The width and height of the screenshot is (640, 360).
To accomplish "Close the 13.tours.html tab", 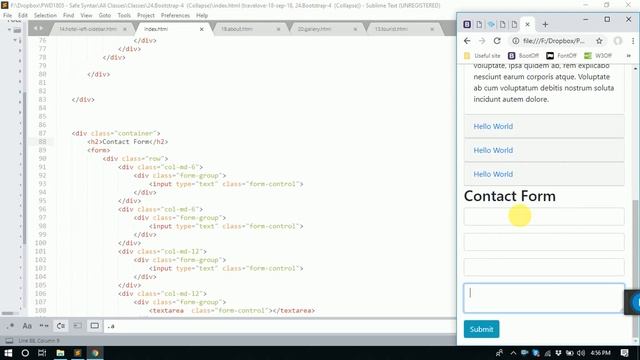I will 432,29.
